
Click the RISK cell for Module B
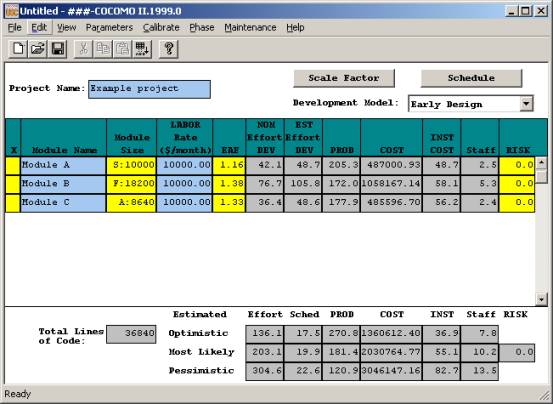pos(517,184)
